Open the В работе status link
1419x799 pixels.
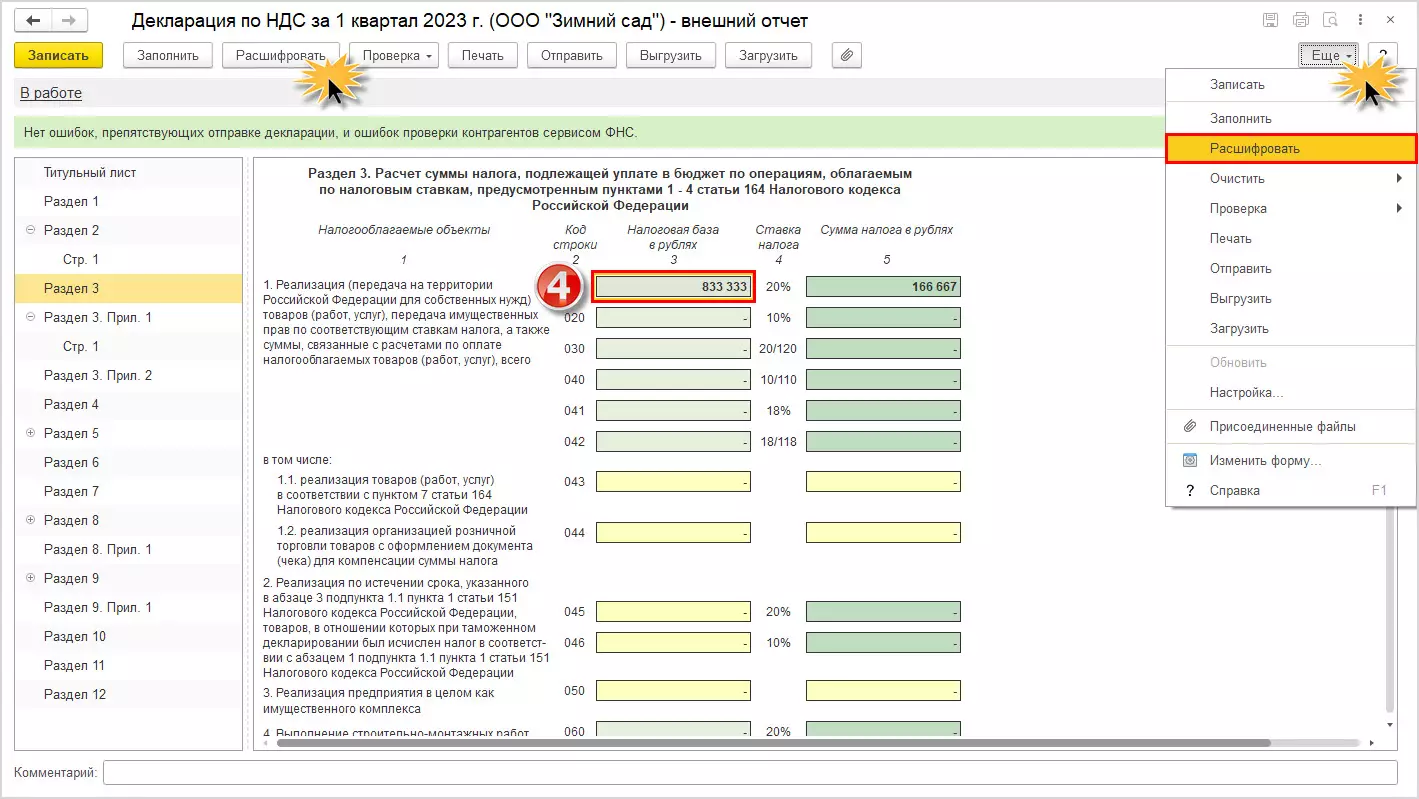tap(51, 93)
